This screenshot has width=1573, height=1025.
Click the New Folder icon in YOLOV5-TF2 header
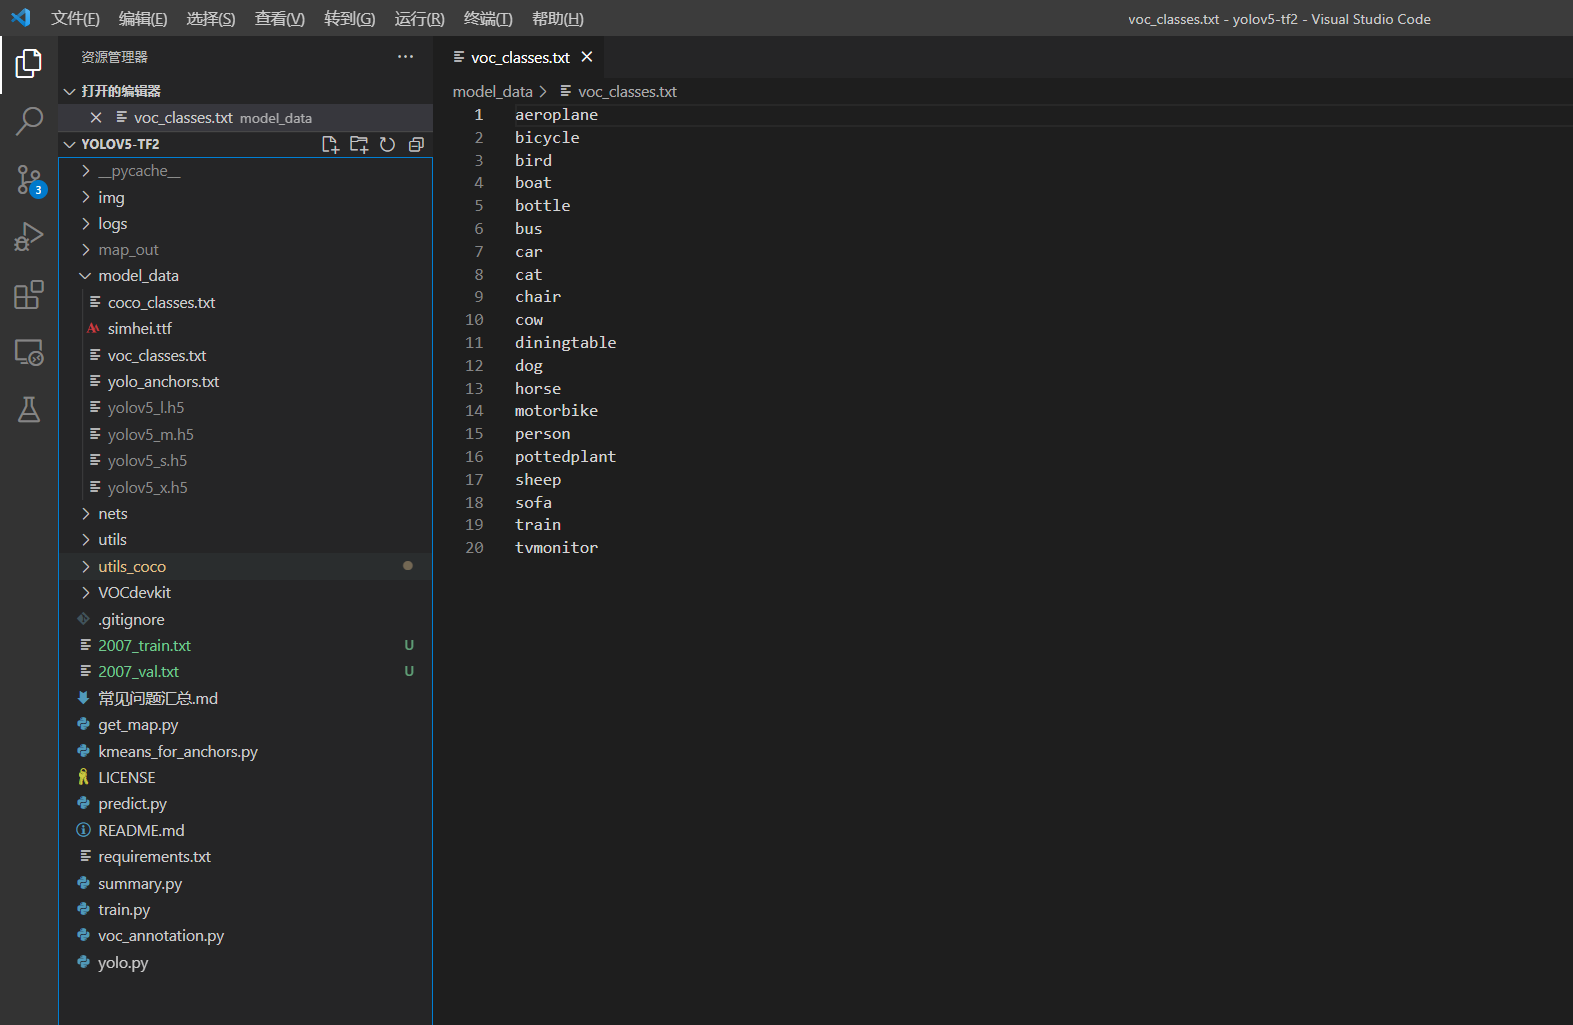click(359, 144)
